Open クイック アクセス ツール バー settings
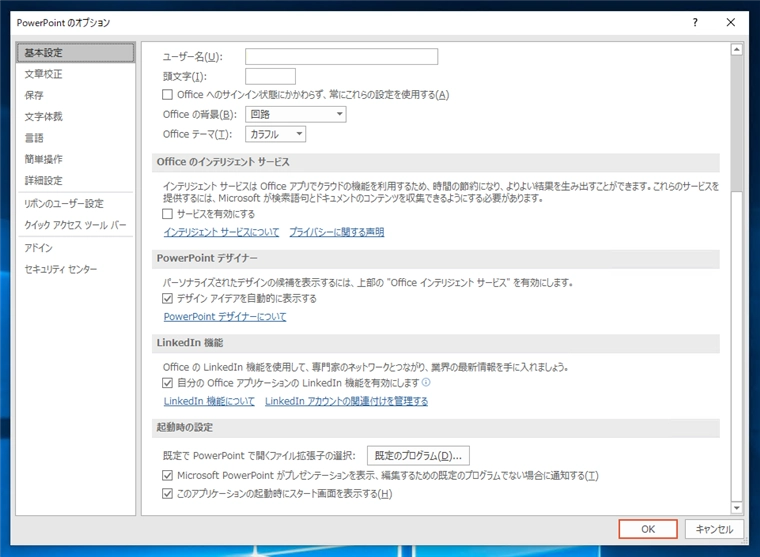Viewport: 760px width, 557px height. click(x=75, y=225)
